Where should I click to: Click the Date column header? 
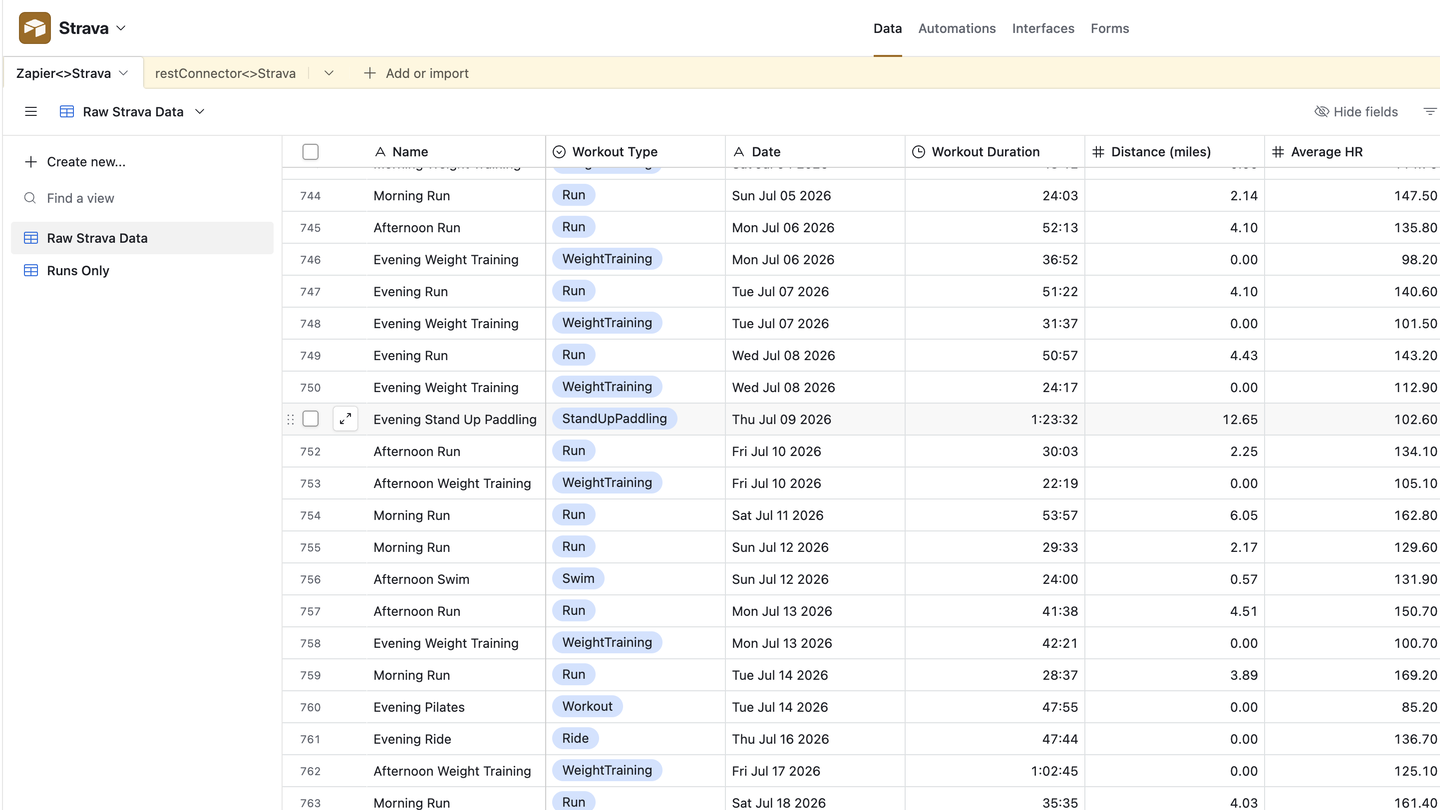(x=816, y=152)
